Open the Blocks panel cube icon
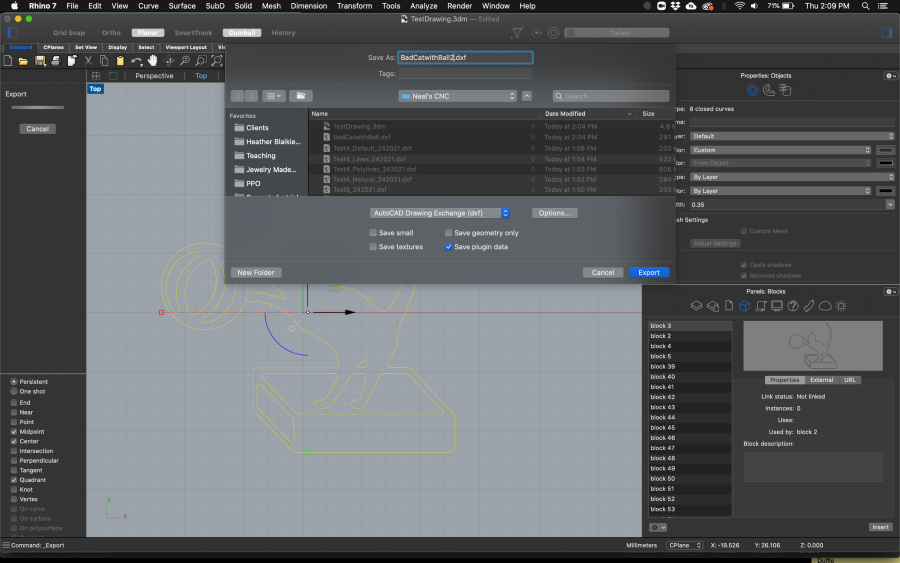 tap(744, 306)
